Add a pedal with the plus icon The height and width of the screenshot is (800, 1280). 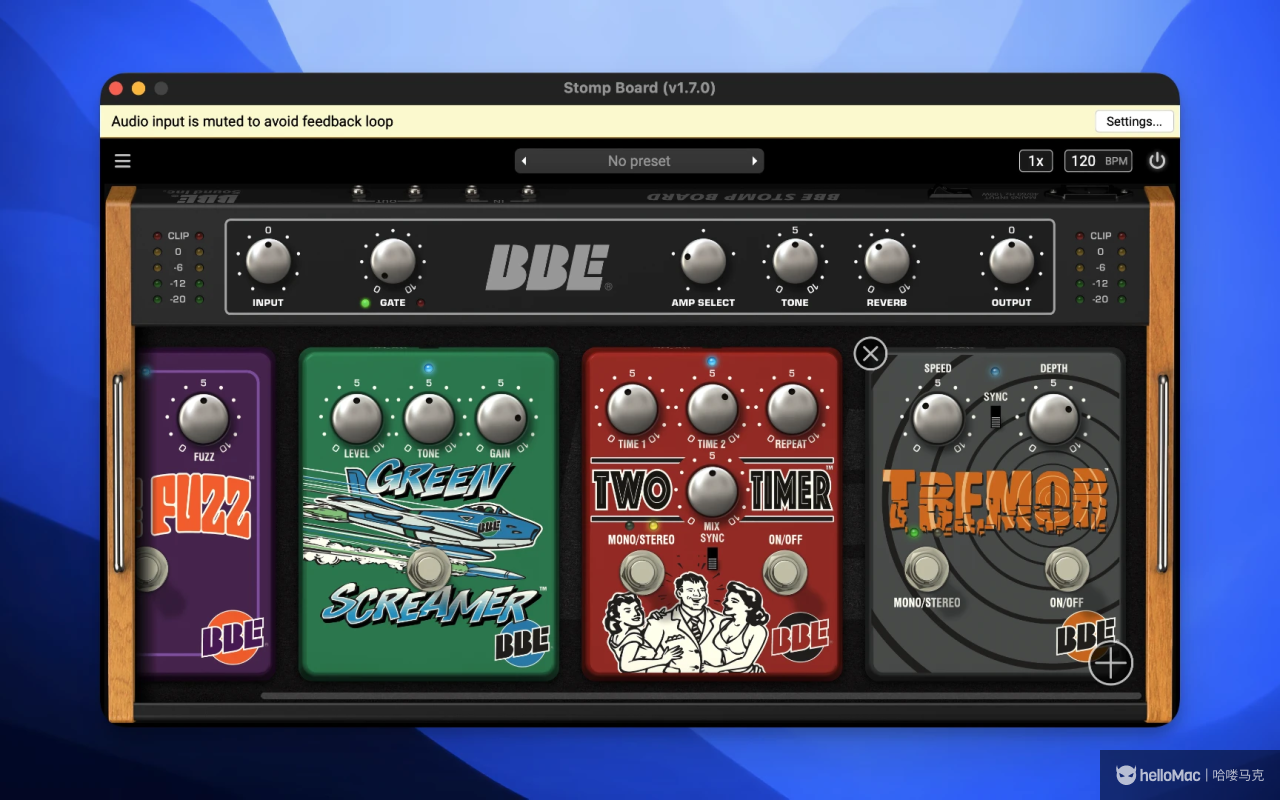[x=1111, y=663]
